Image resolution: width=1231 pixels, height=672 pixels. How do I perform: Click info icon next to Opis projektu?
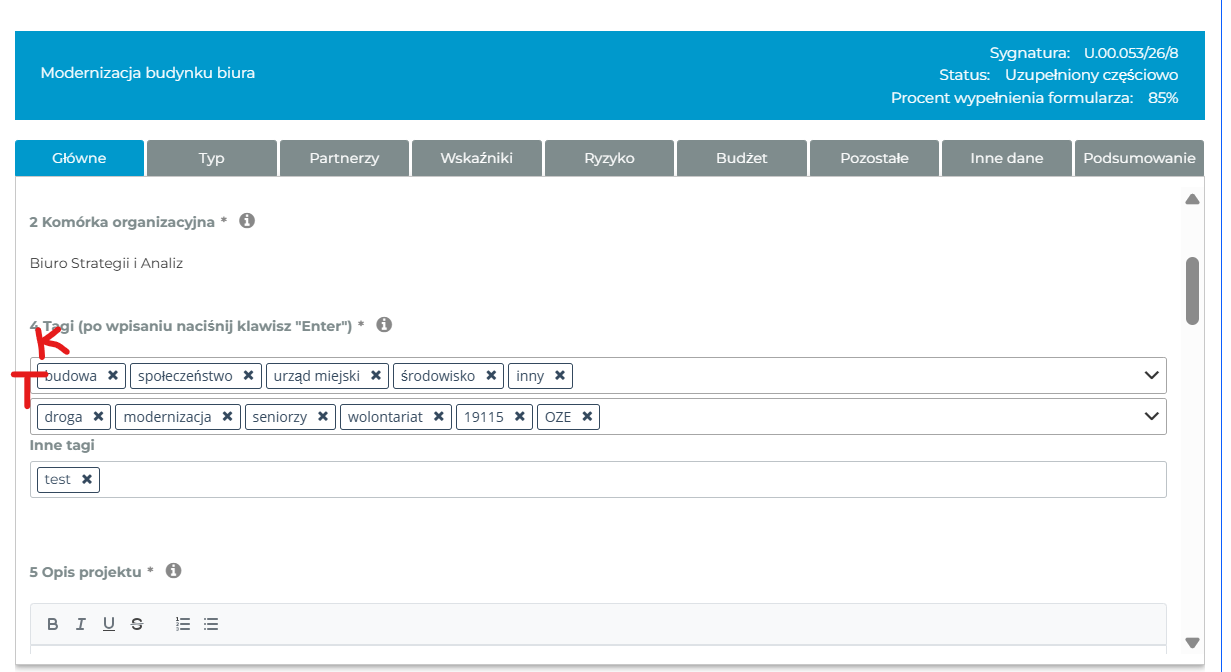173,571
